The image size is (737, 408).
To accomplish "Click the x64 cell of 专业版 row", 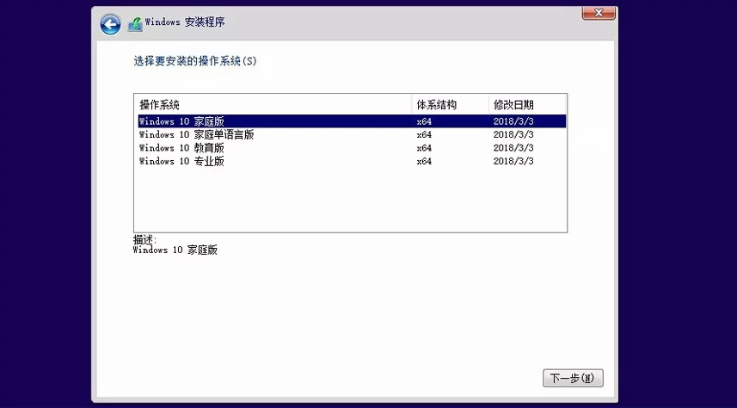I will pyautogui.click(x=424, y=161).
